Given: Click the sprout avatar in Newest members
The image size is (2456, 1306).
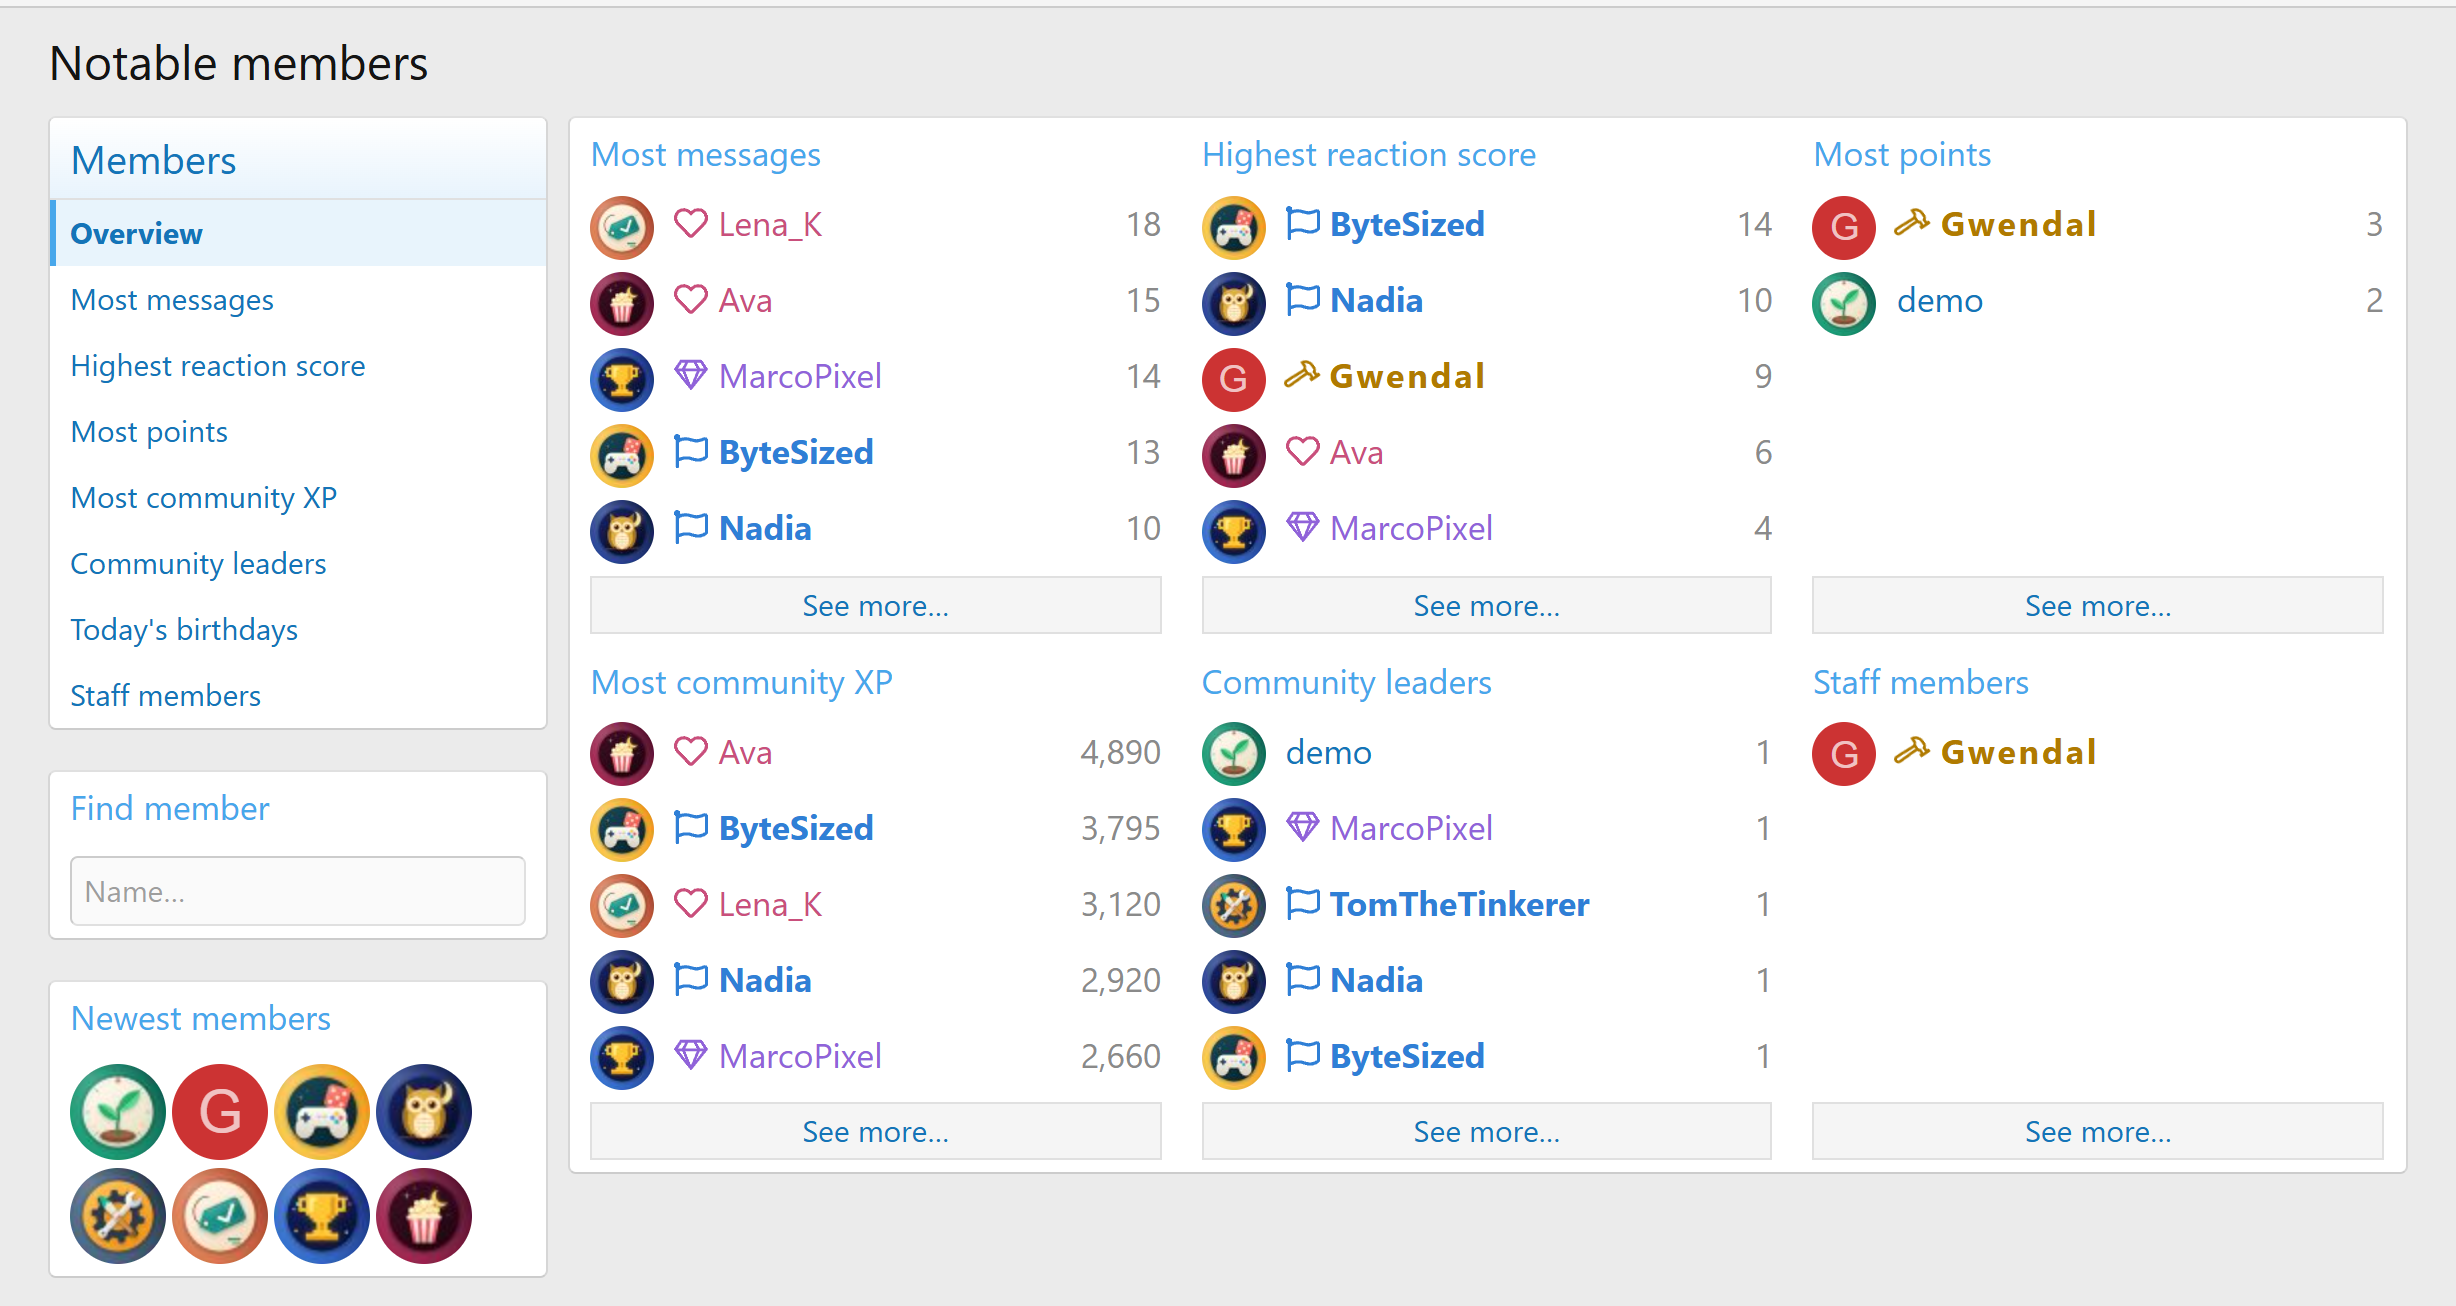Looking at the screenshot, I should tap(118, 1111).
